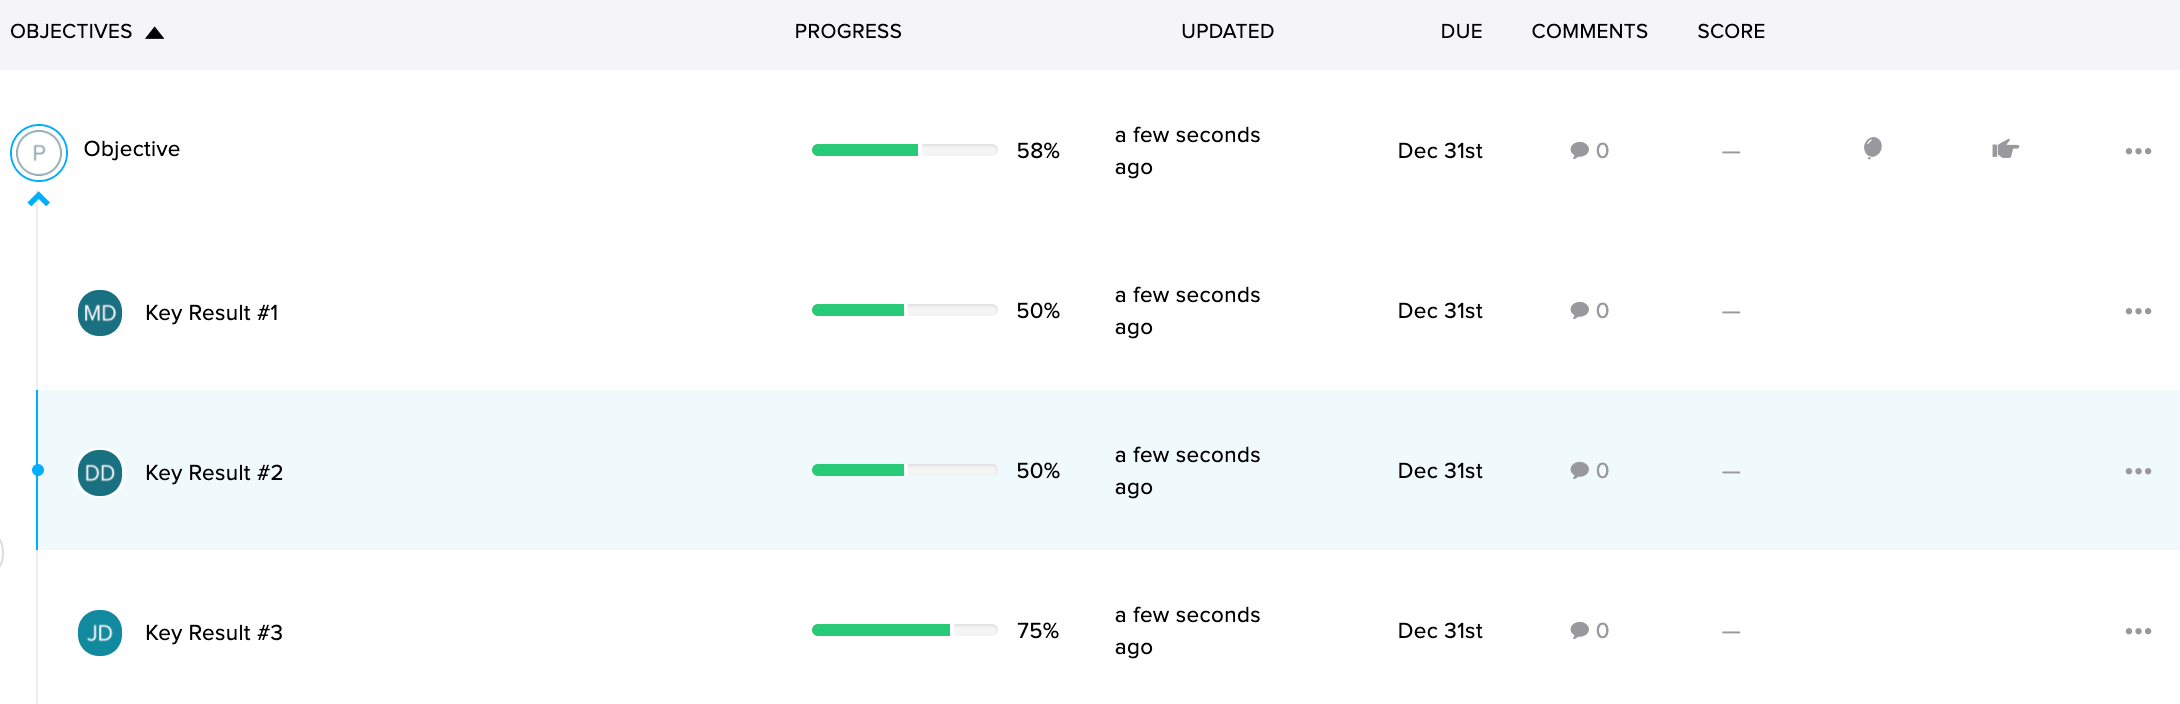Sort by the UPDATED column header
2180x704 pixels.
tap(1227, 31)
